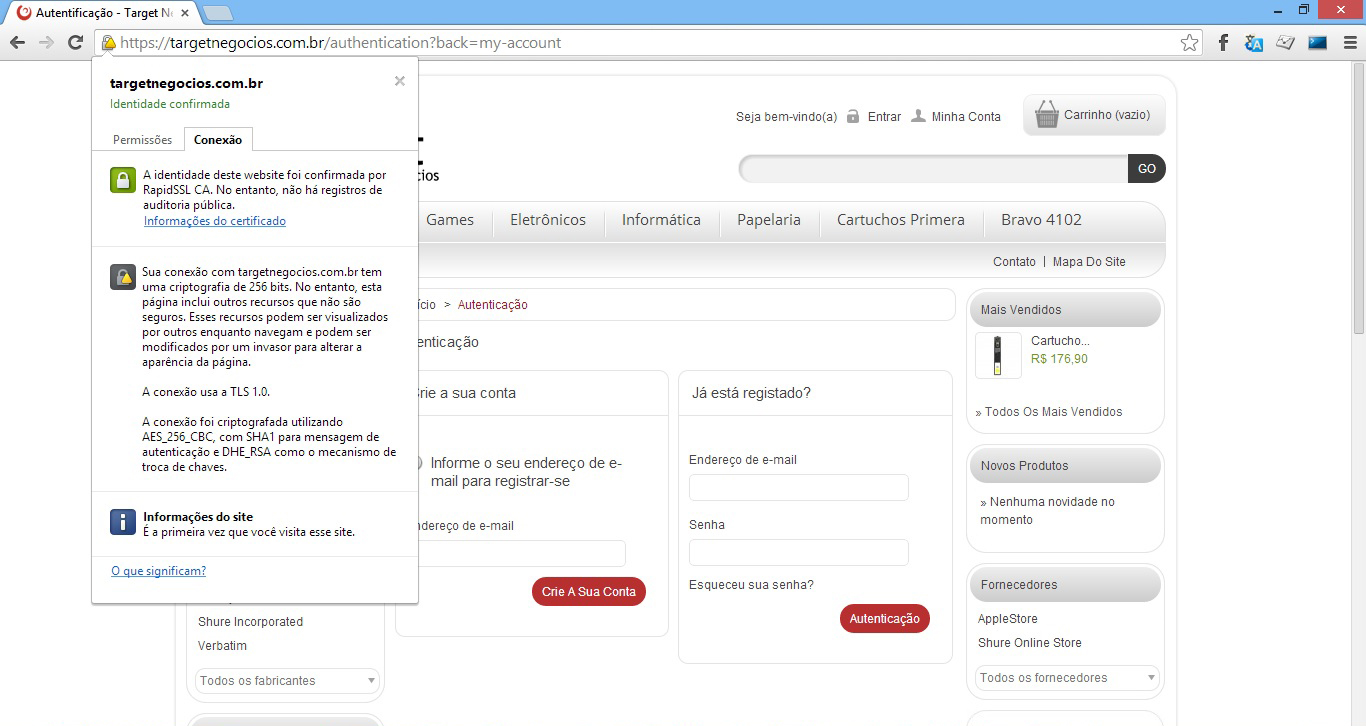Close the Autentificação browser tab
1366x726 pixels.
[x=185, y=13]
